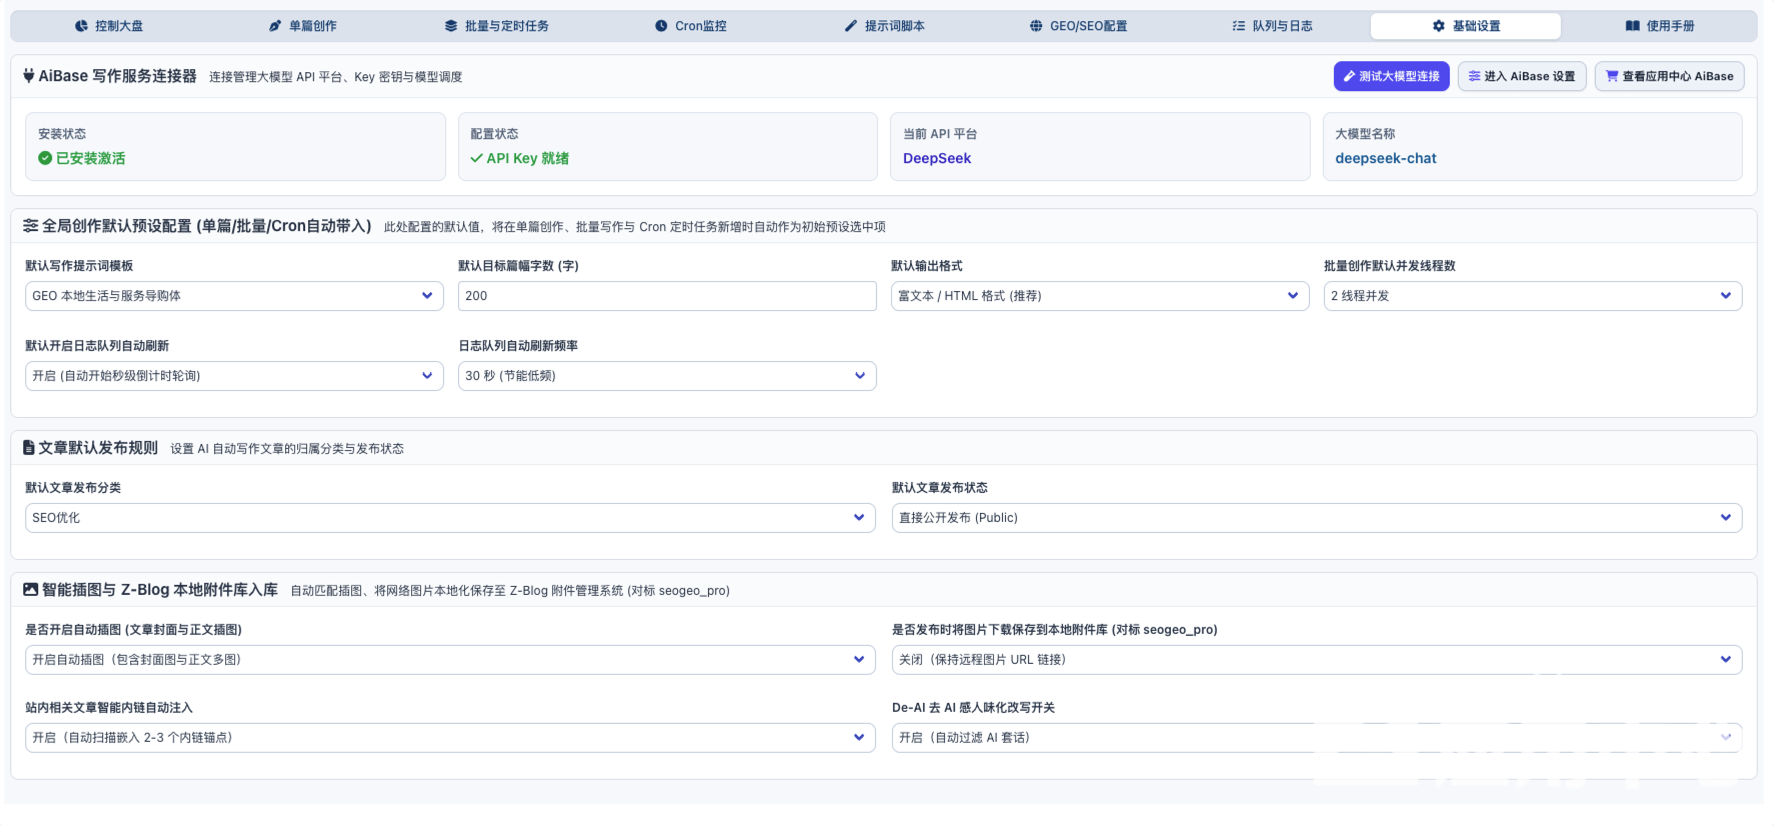Open the 站内相关文章智能内链自动注入 selector
The image size is (1774, 826).
pyautogui.click(x=450, y=738)
